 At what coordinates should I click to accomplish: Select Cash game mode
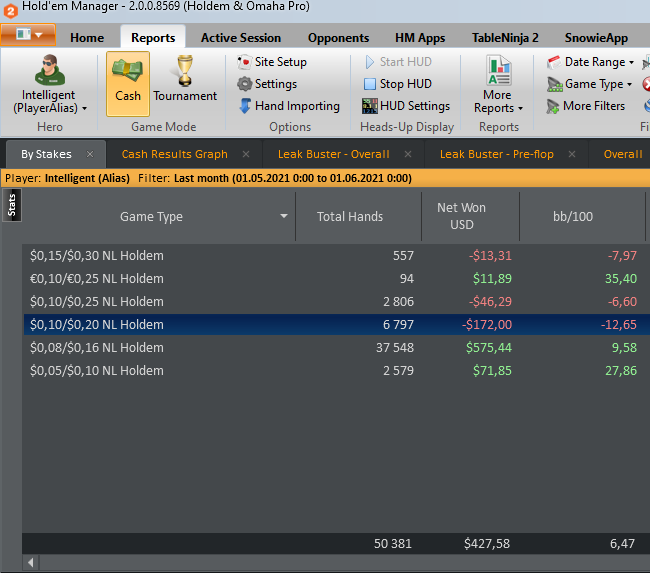128,84
